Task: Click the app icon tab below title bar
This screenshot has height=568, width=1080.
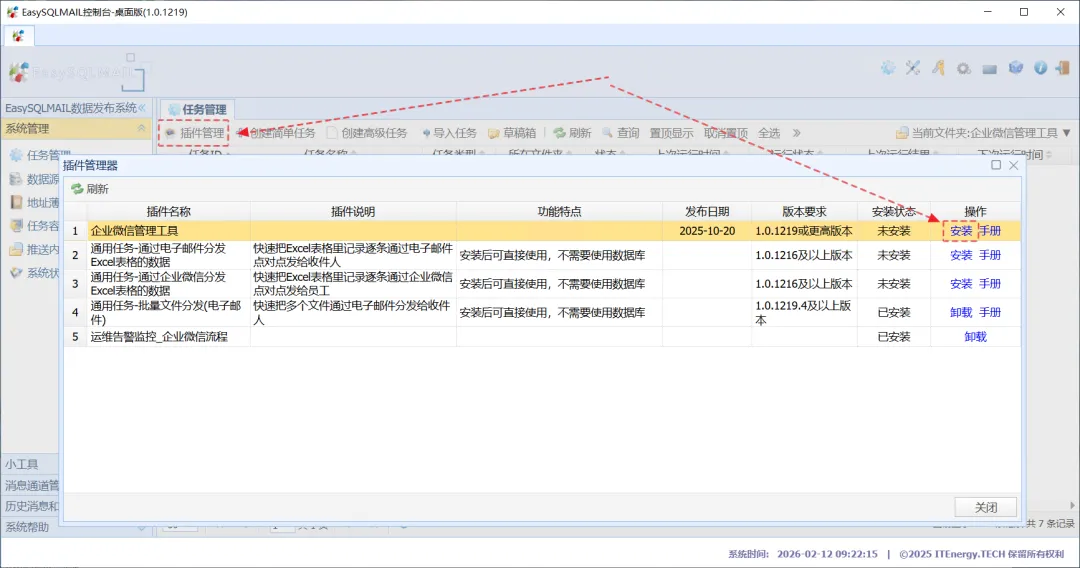Action: click(x=19, y=36)
